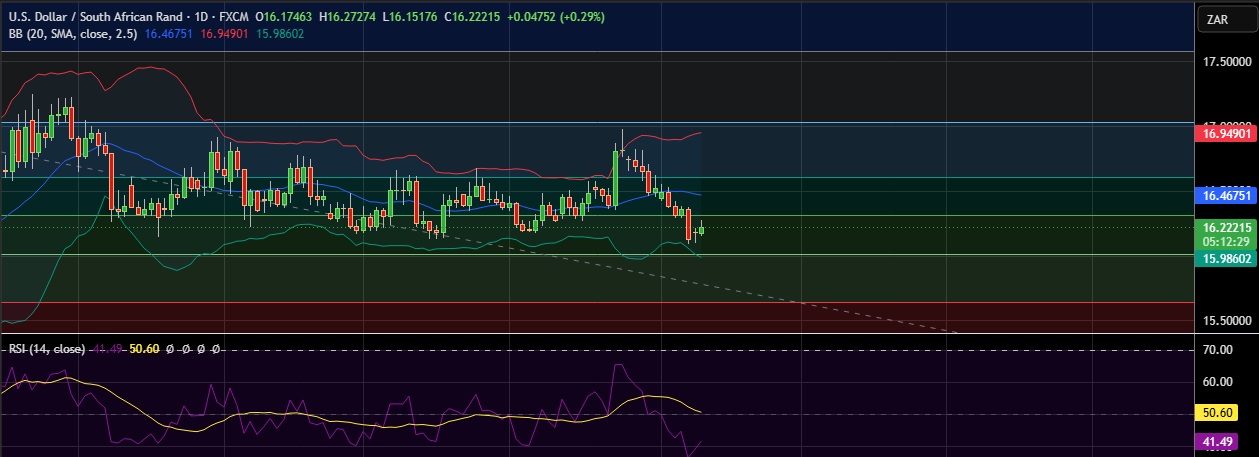Click the yellow RSI average 50.60 in legend
Screen dimensions: 1259x457
(144, 349)
